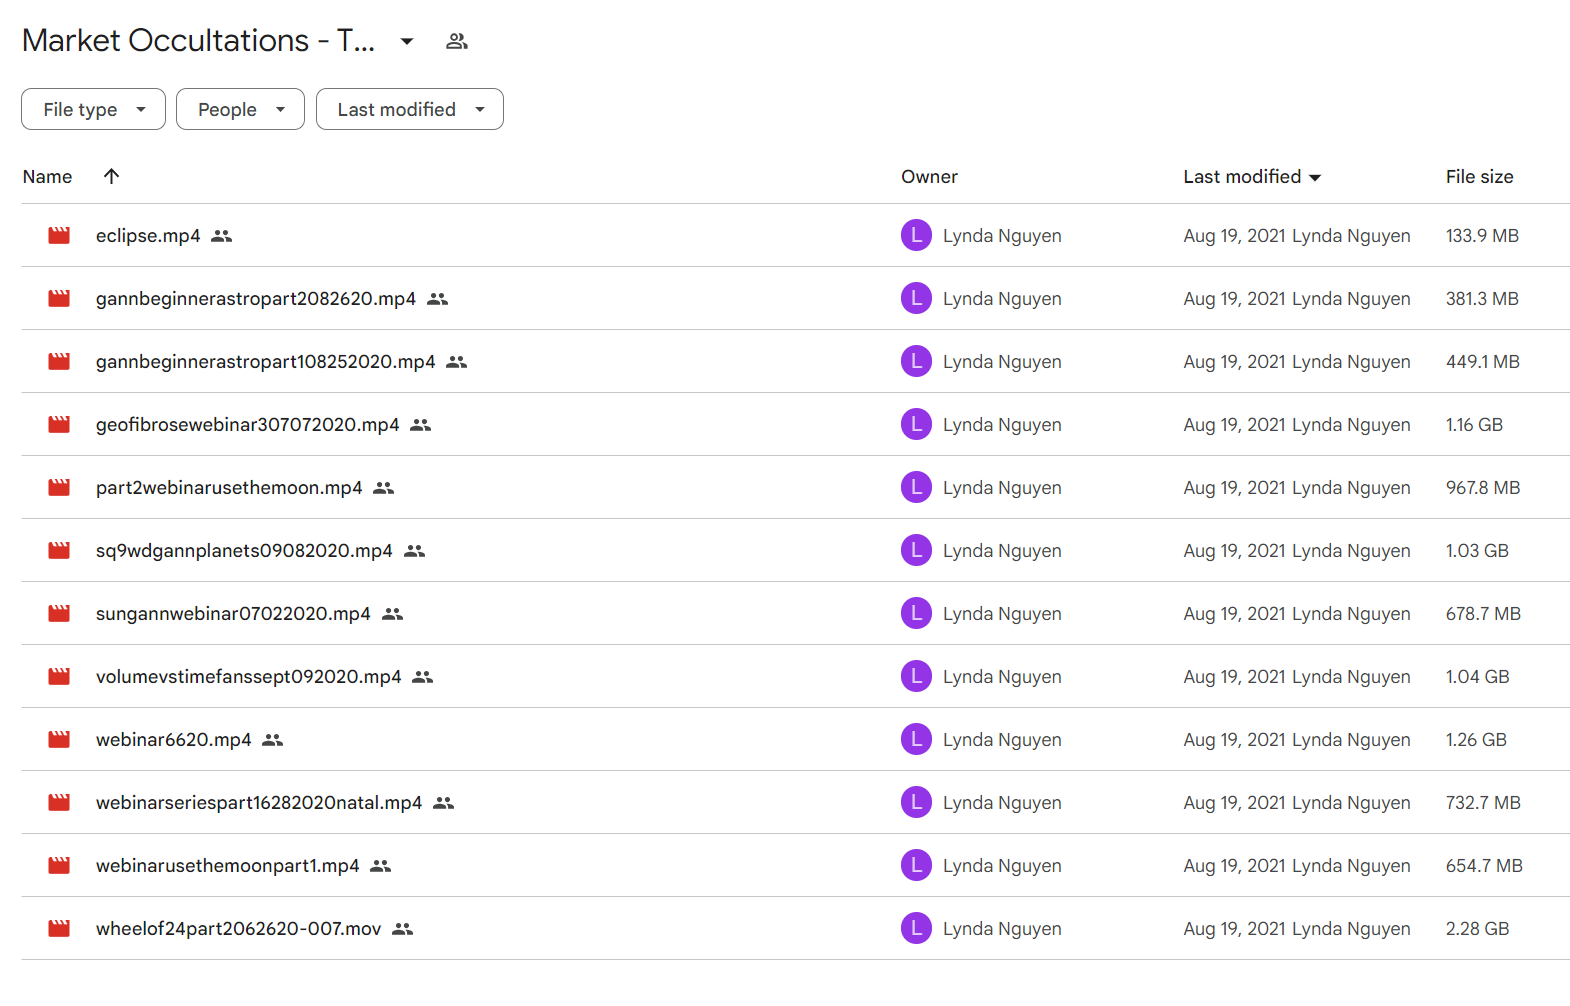The width and height of the screenshot is (1570, 1006).
Task: Click 381.3 MB file size
Action: click(1482, 299)
